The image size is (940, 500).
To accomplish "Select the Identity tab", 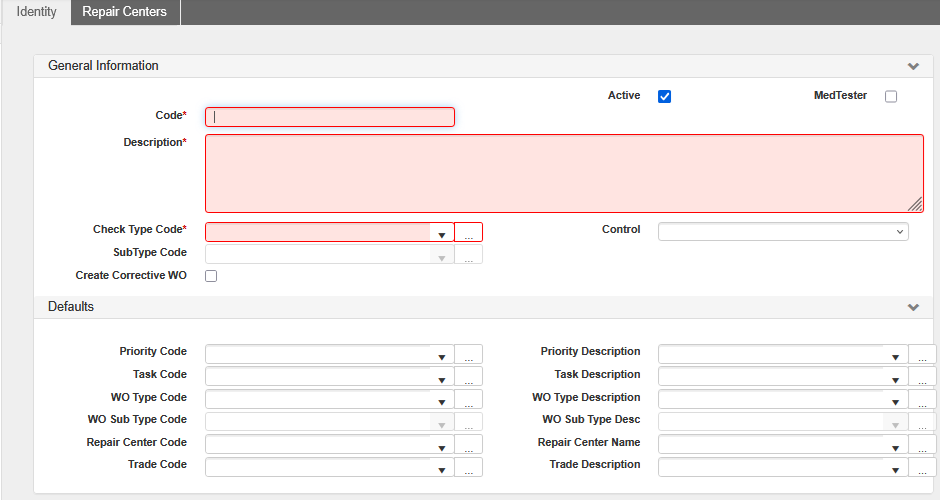I will [36, 12].
